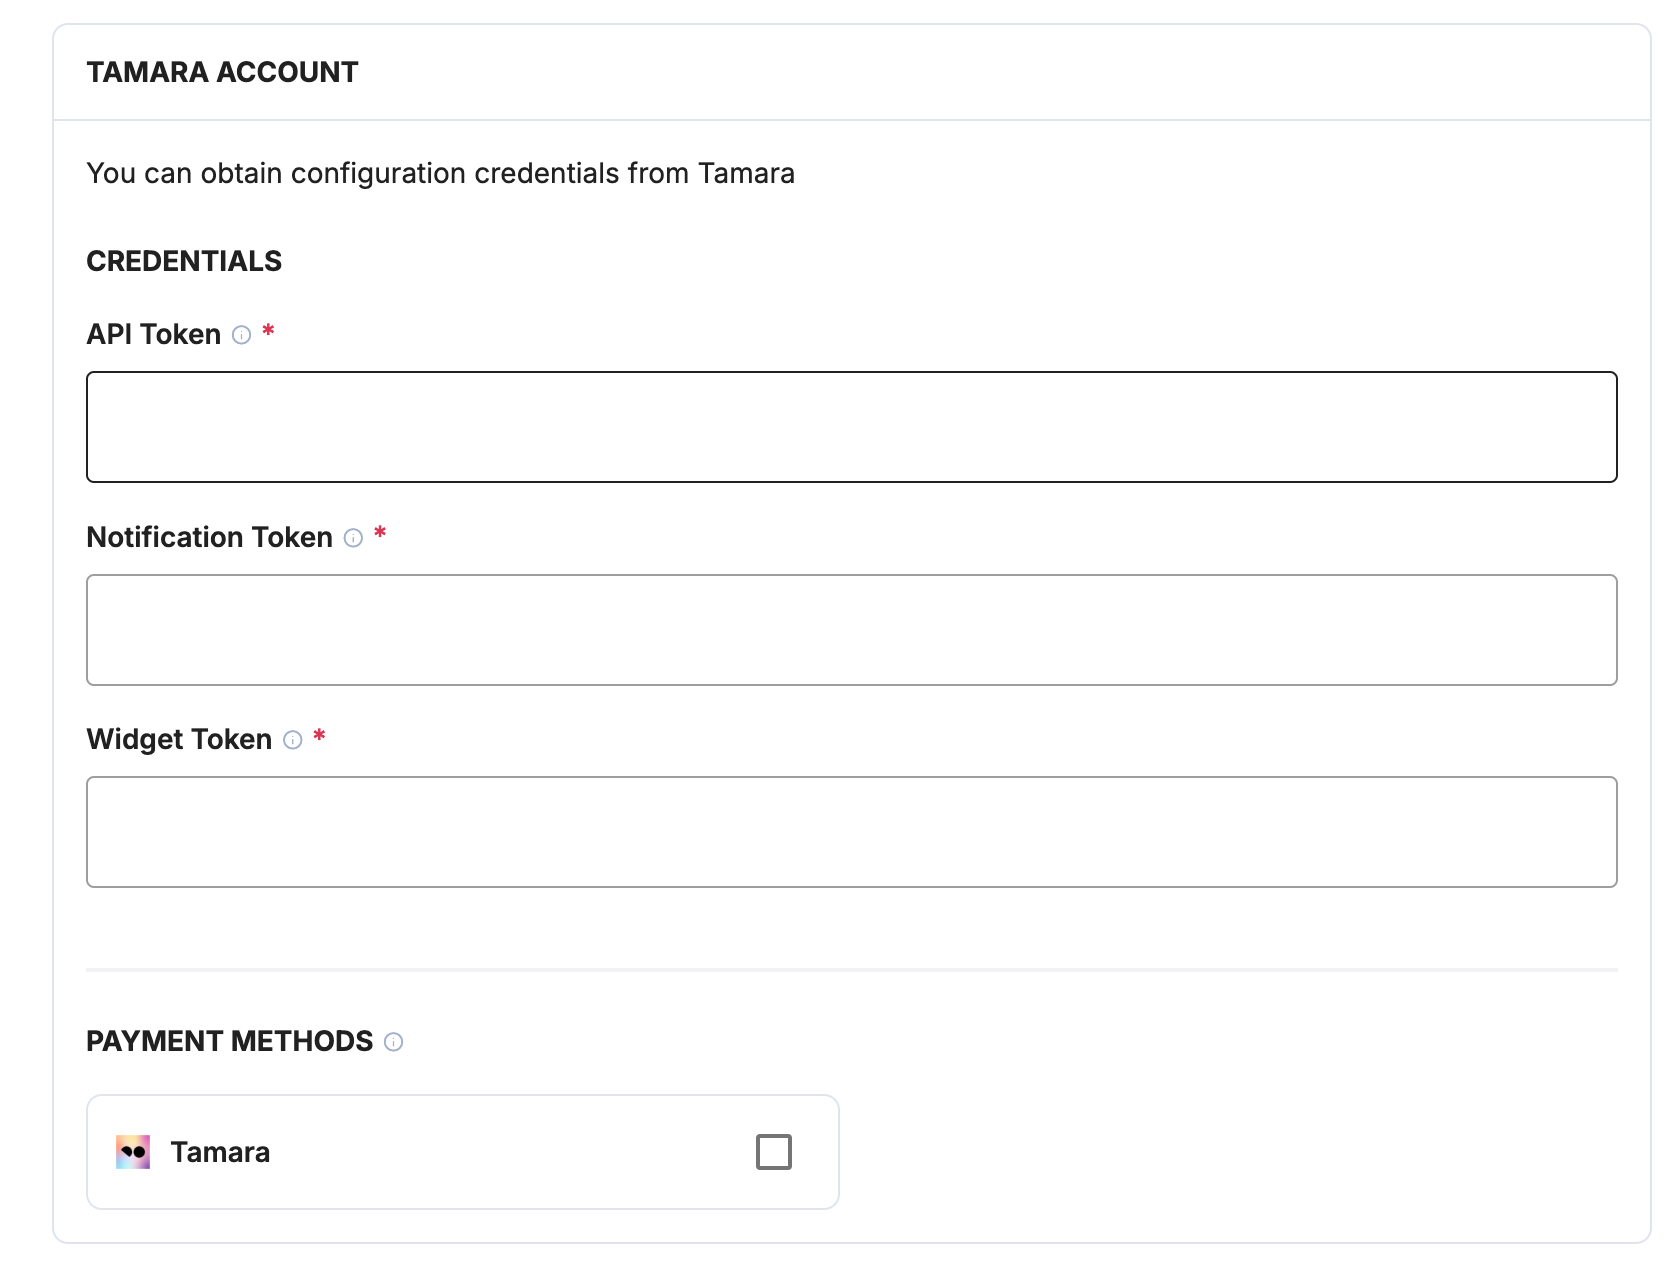Viewport: 1668px width, 1286px height.
Task: Click the "Widget Token" label
Action: (180, 739)
